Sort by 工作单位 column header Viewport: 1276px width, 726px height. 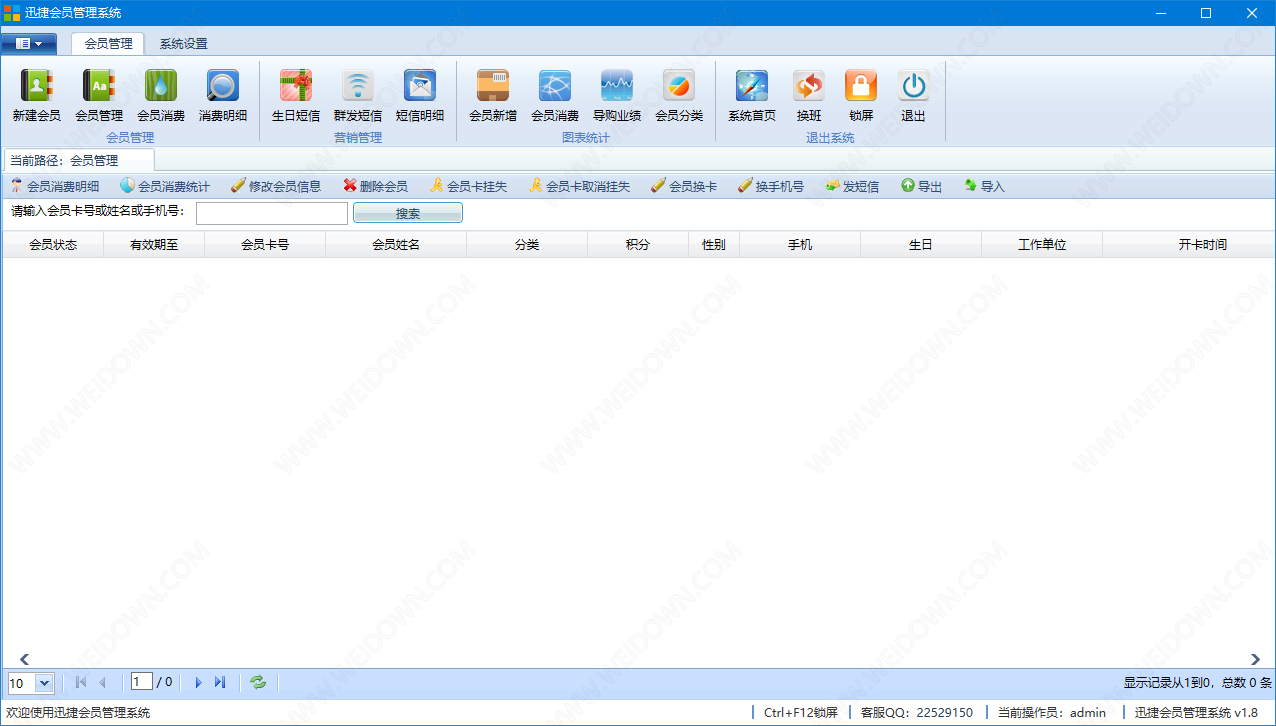(x=1042, y=244)
